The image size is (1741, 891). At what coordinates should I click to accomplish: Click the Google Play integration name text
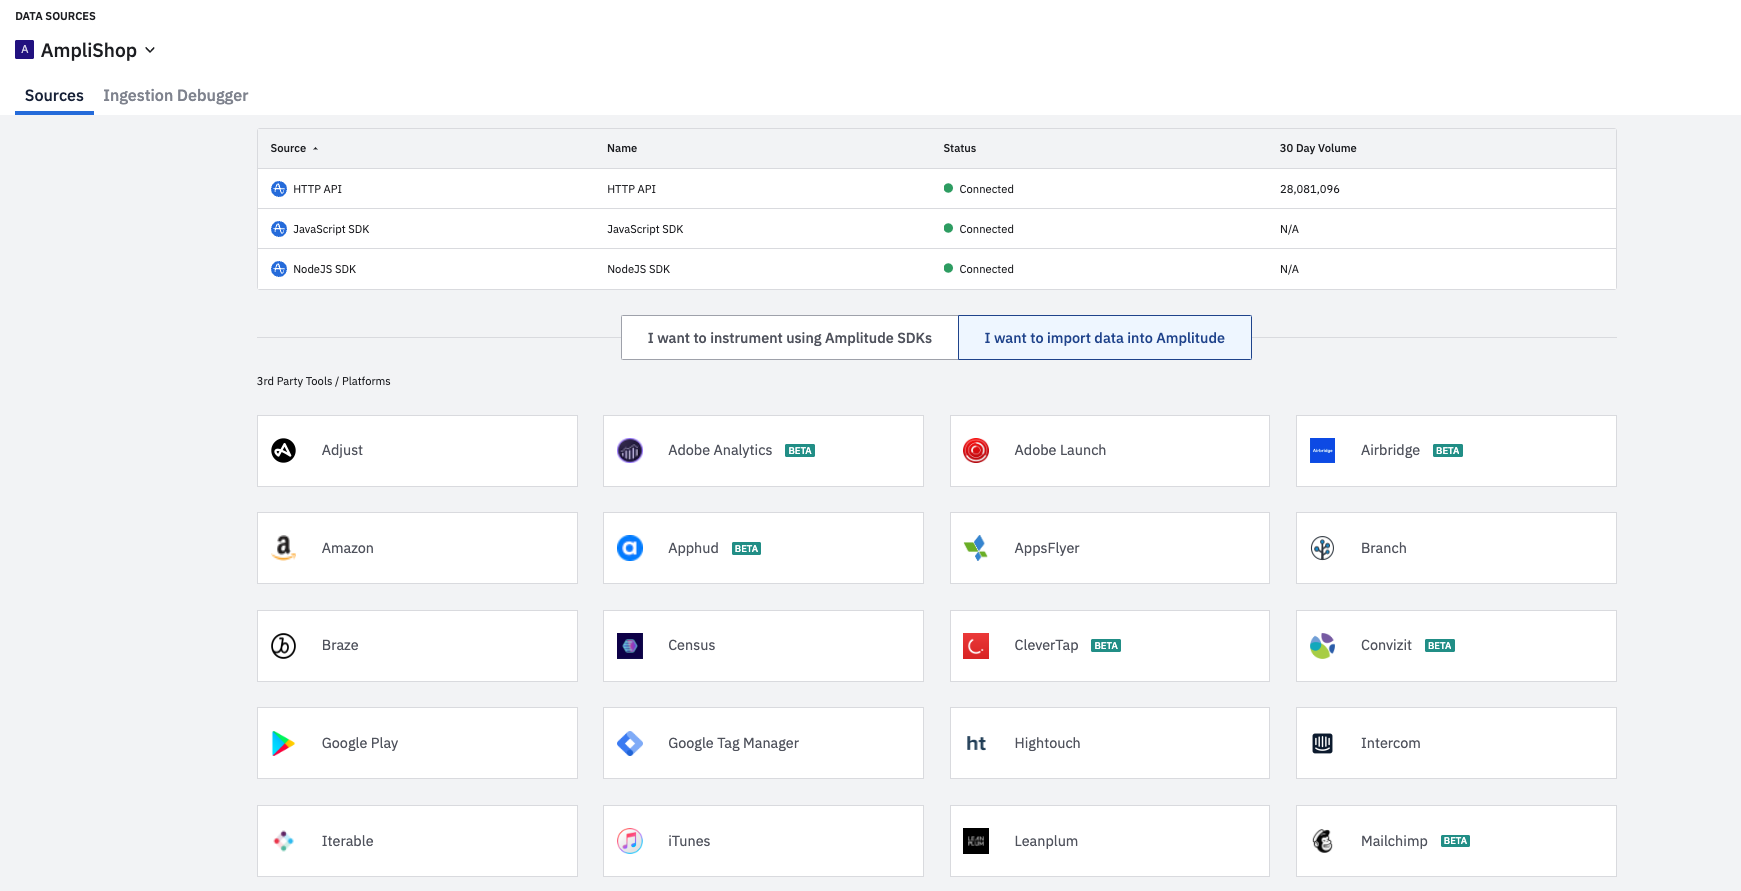(x=360, y=743)
